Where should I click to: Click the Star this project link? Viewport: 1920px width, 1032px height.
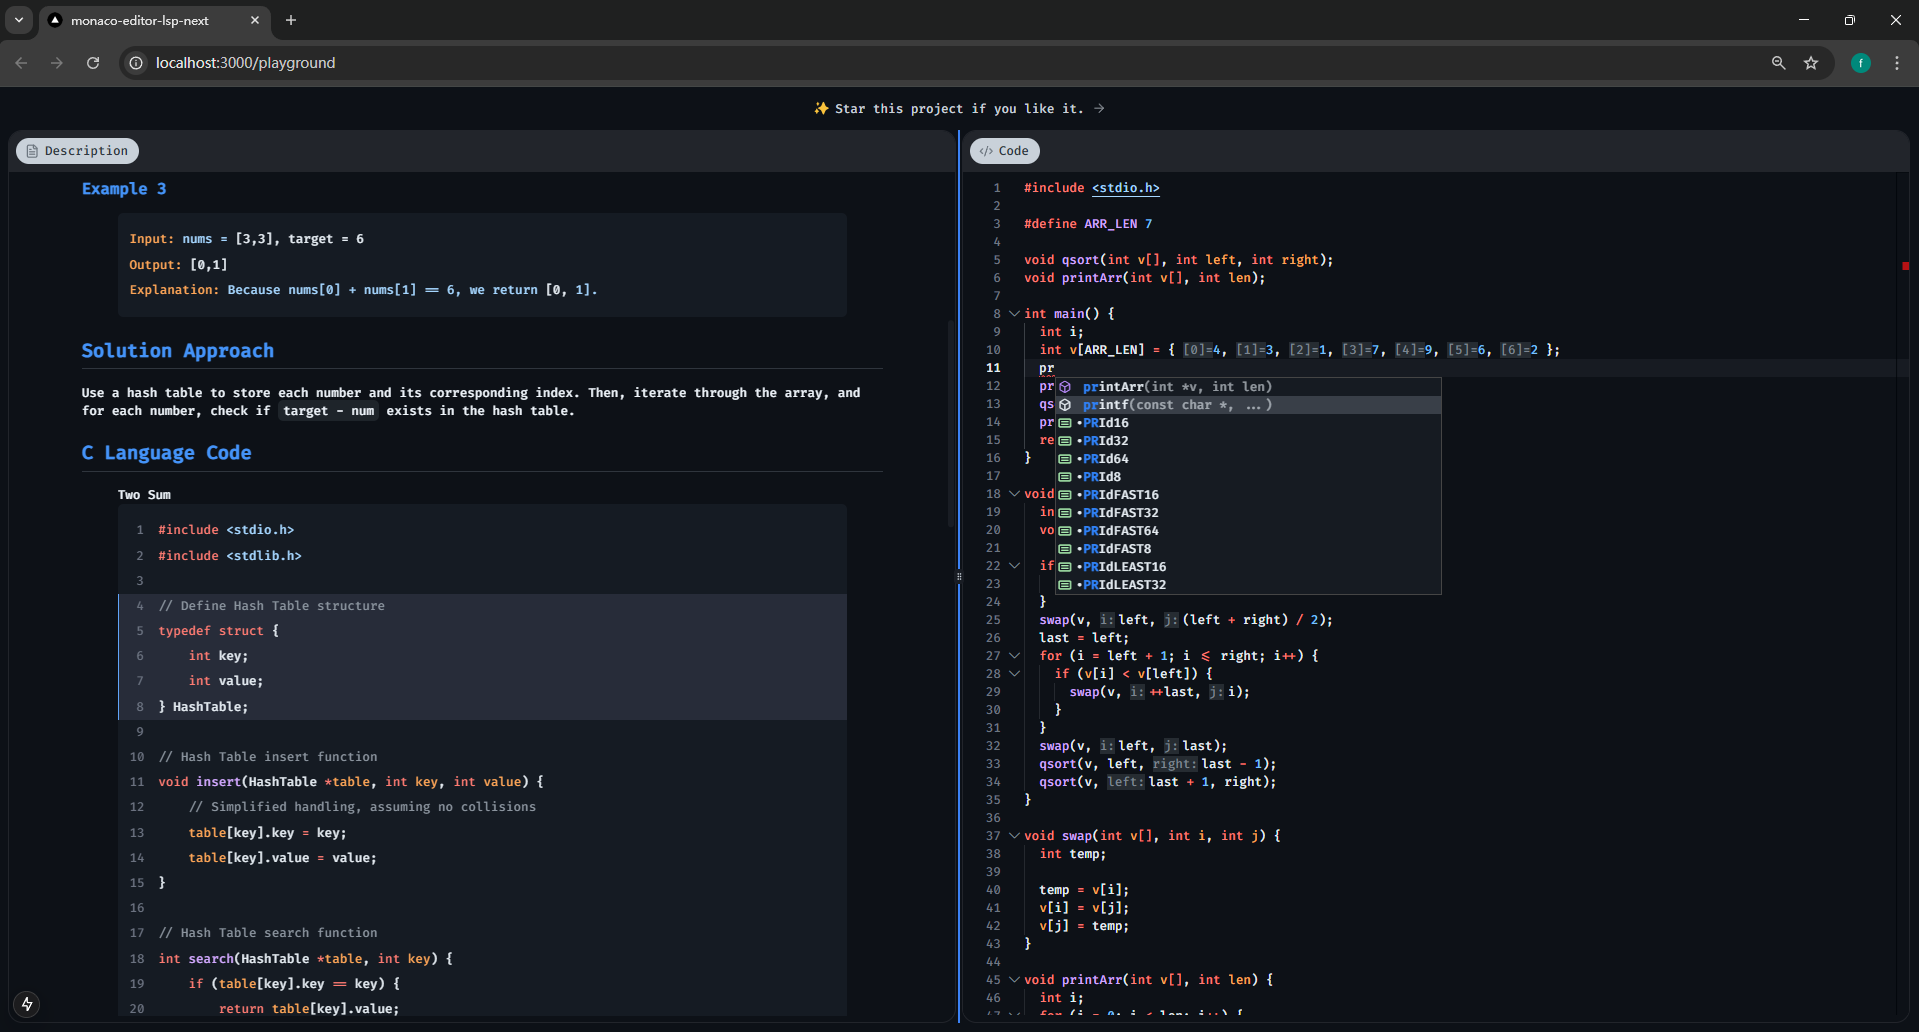[x=958, y=109]
